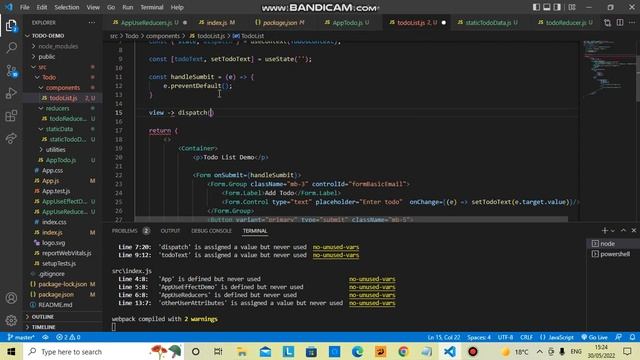The height and width of the screenshot is (360, 640).
Task: Open the File menu
Action: [24, 7]
